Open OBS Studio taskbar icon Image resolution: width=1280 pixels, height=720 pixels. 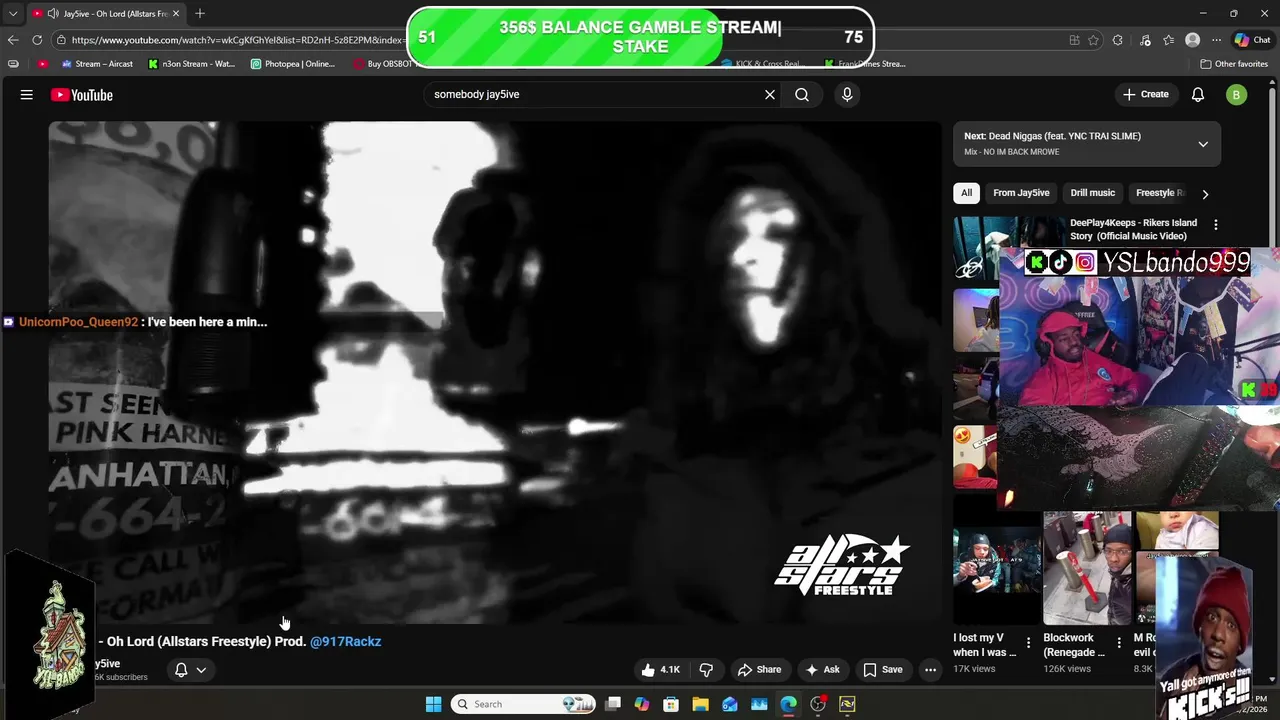coord(818,704)
